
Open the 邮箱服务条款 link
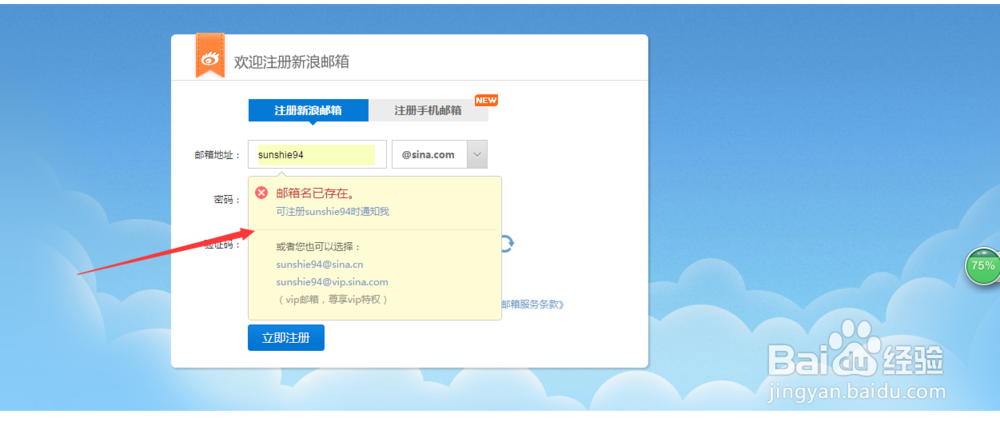point(533,304)
